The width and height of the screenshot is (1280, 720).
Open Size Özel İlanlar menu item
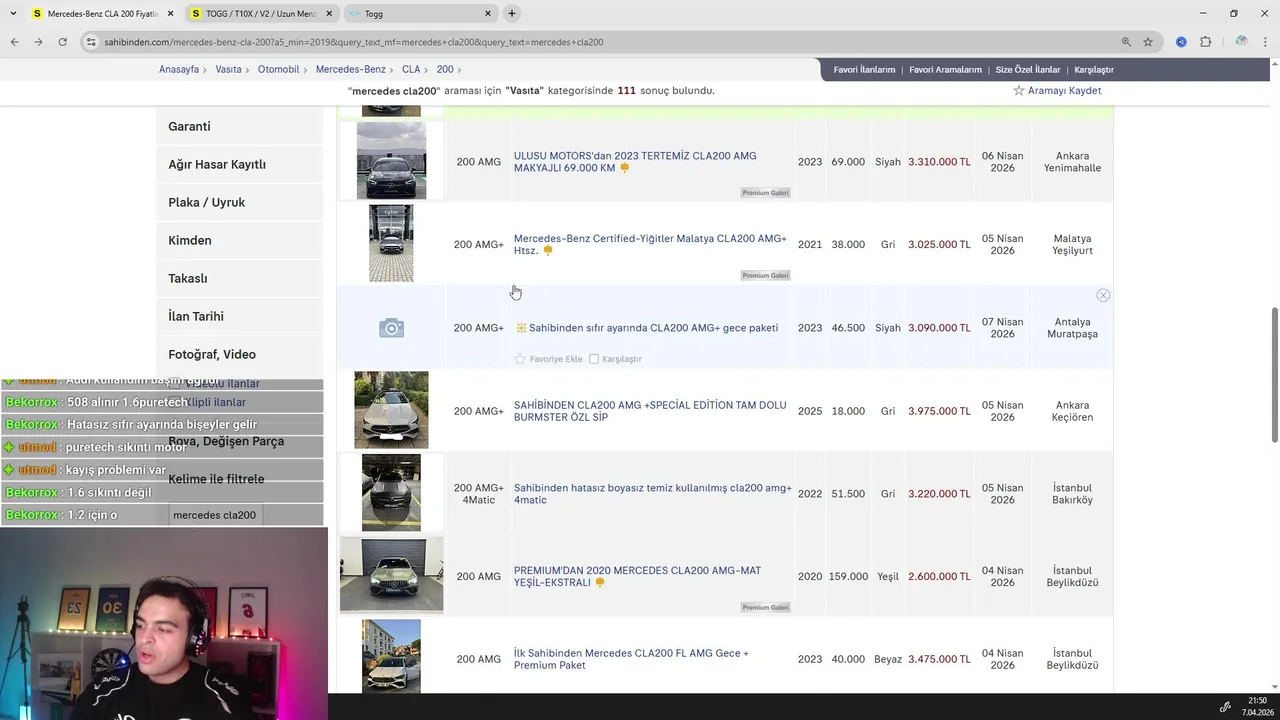[x=1027, y=70]
